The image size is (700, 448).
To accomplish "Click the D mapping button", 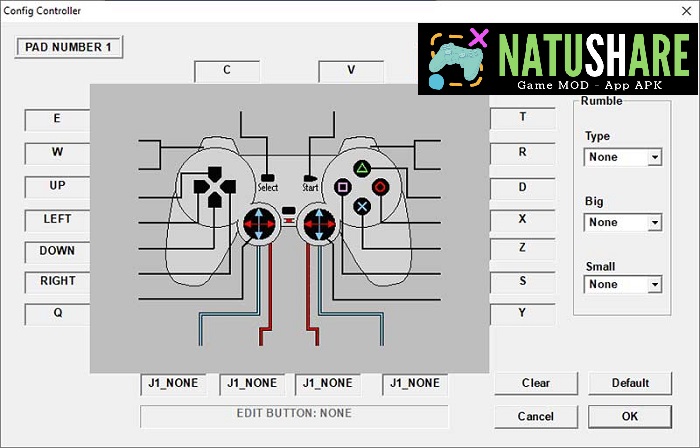I will click(x=522, y=188).
